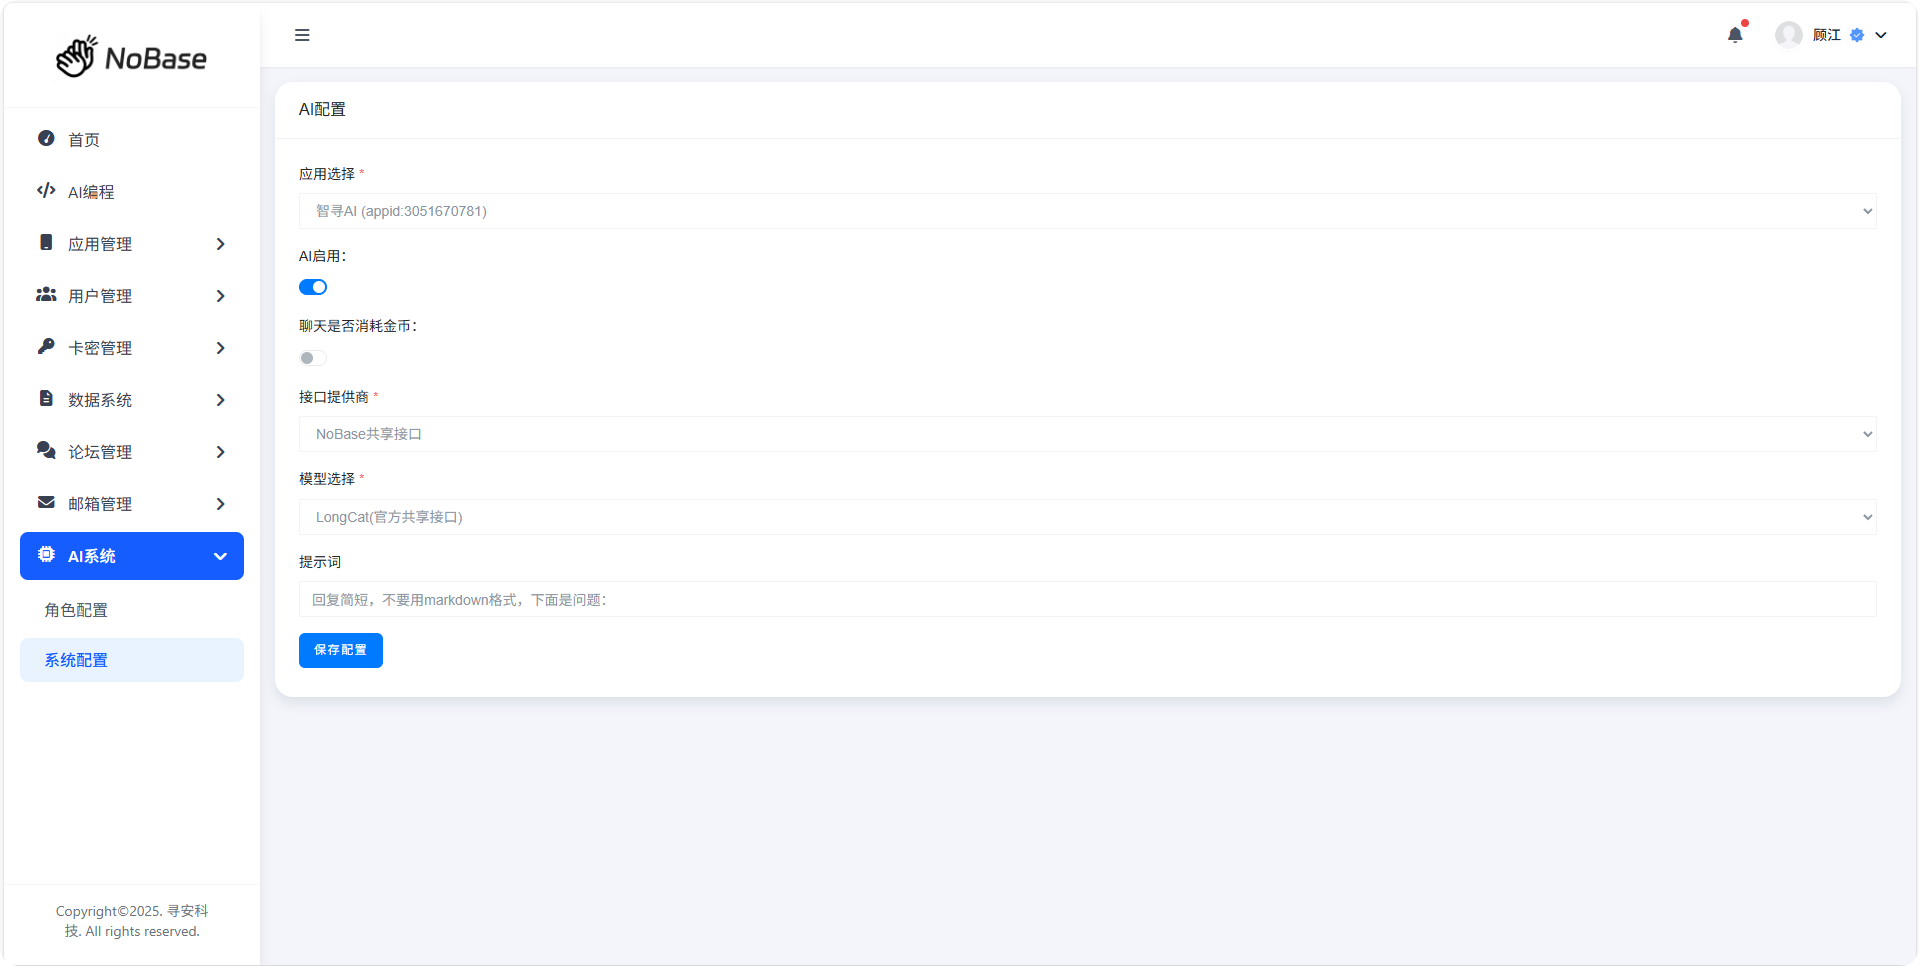Click the 保存配置 button
The height and width of the screenshot is (966, 1919).
[x=341, y=650]
